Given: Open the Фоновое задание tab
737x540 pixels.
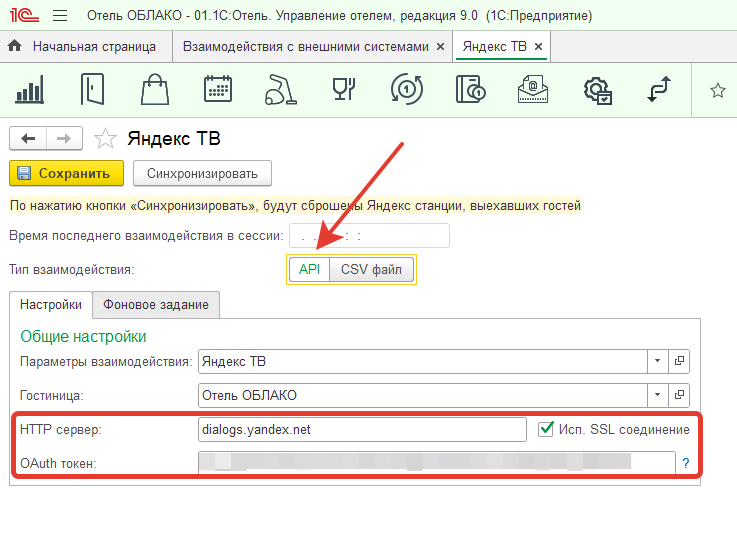Looking at the screenshot, I should pyautogui.click(x=156, y=305).
